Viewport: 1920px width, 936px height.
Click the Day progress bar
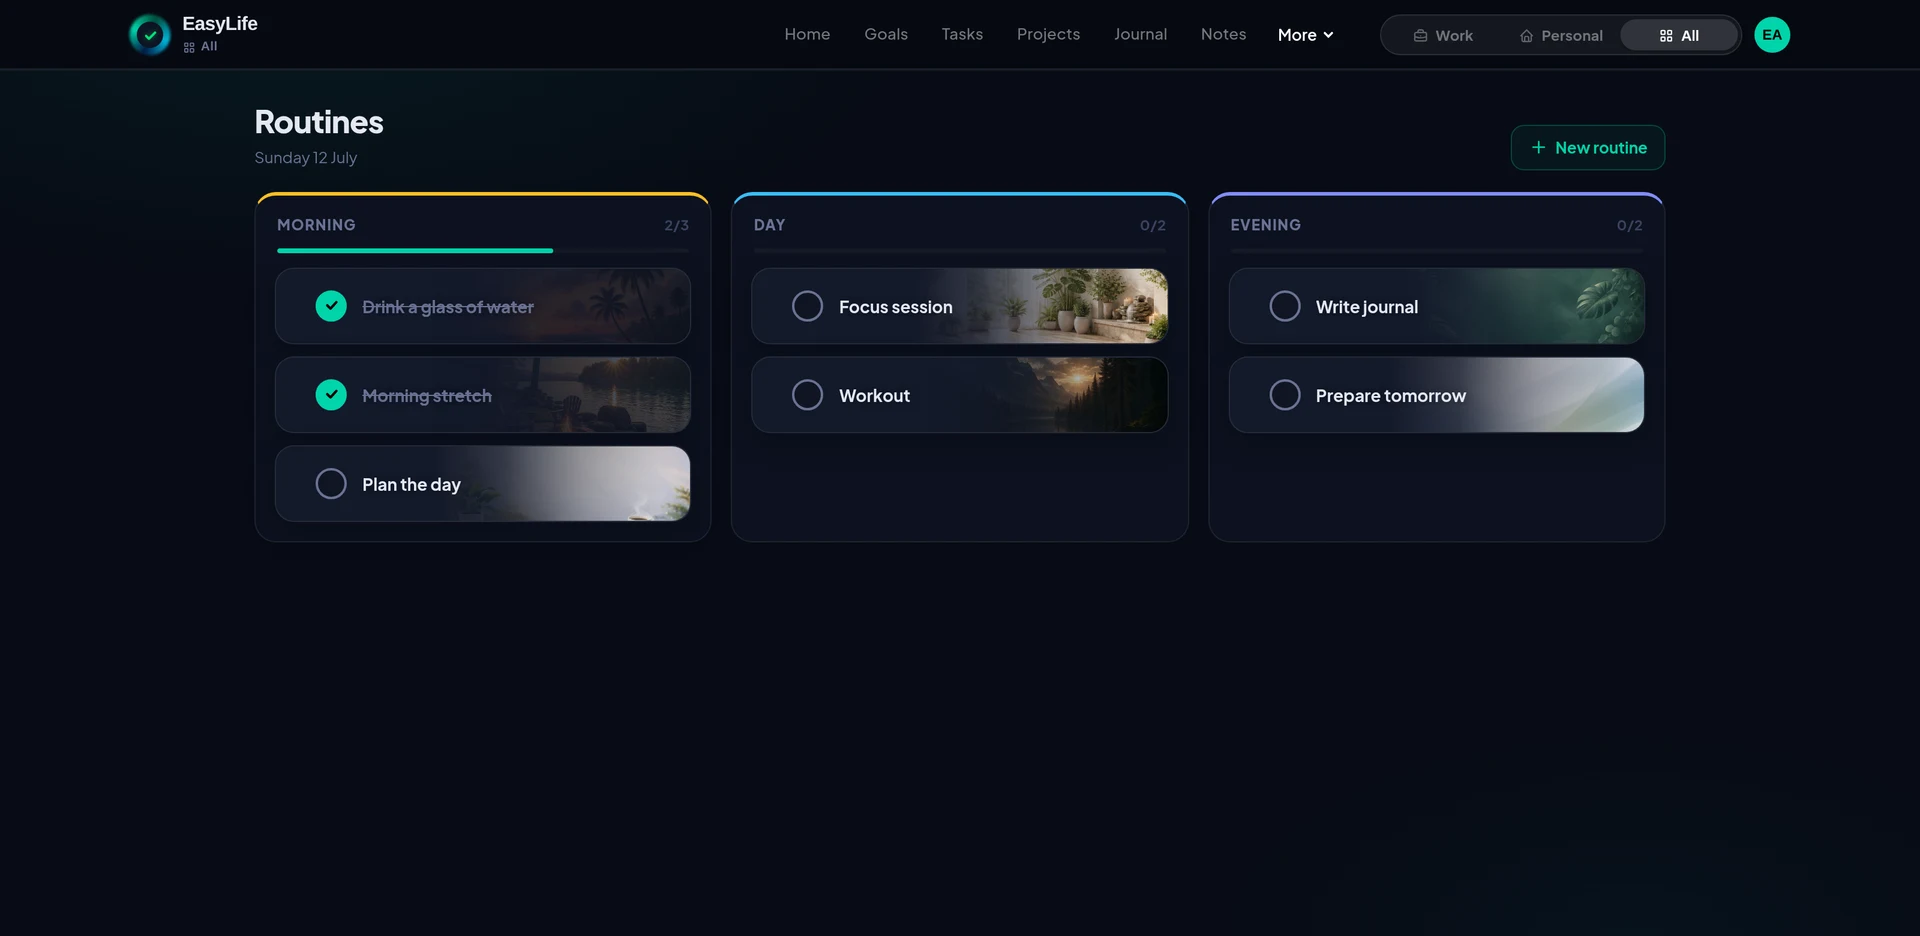click(960, 251)
